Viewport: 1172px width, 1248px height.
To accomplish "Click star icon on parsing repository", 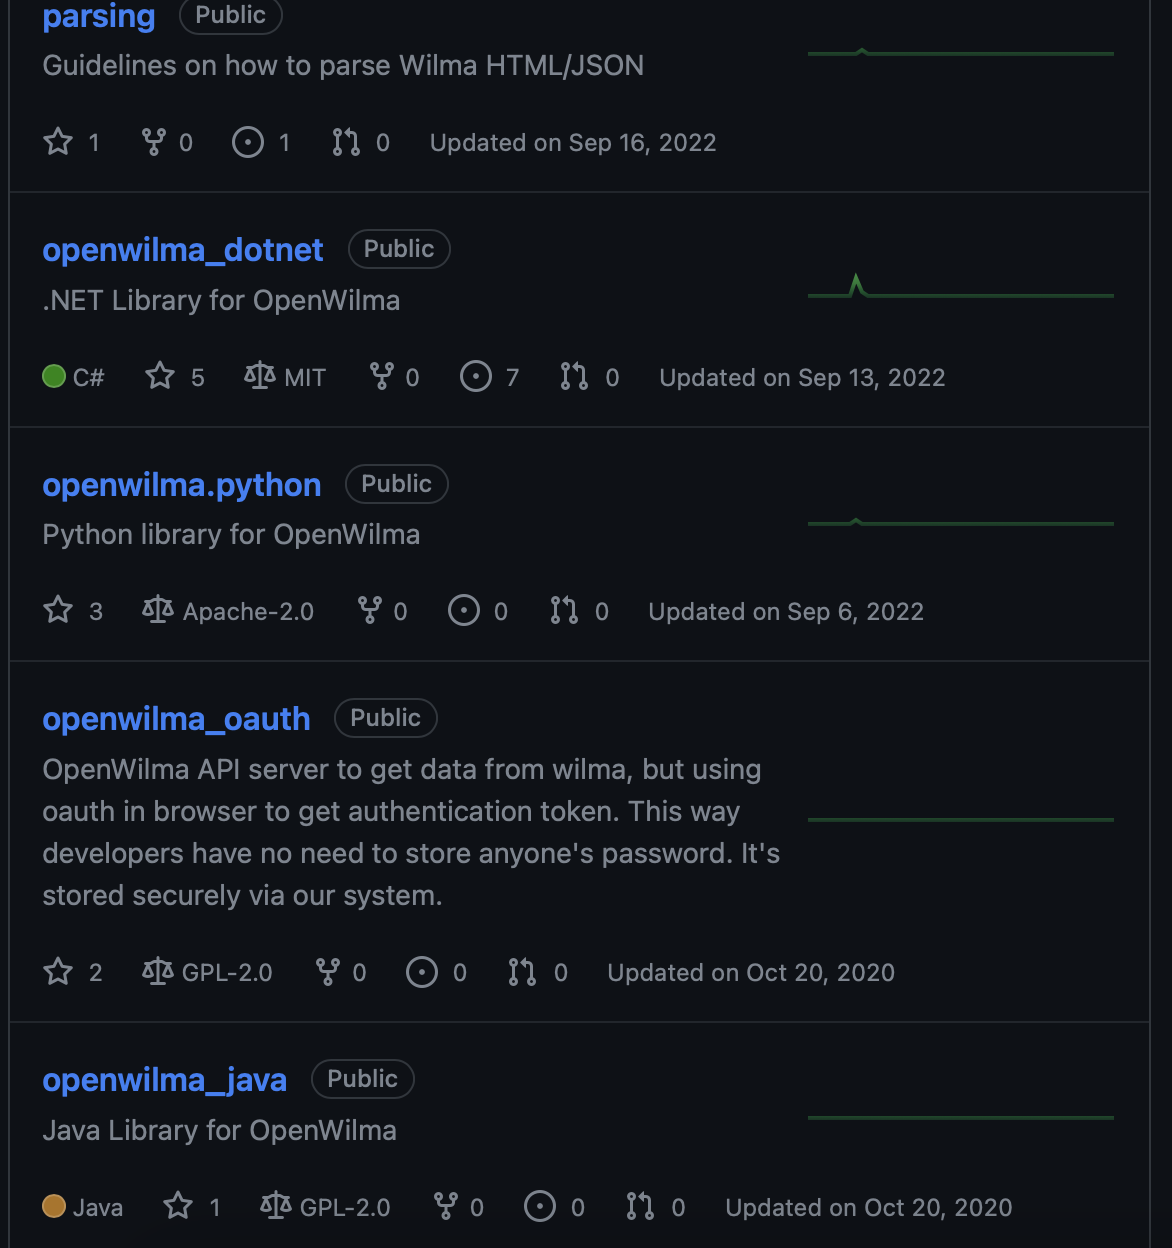I will pyautogui.click(x=58, y=142).
